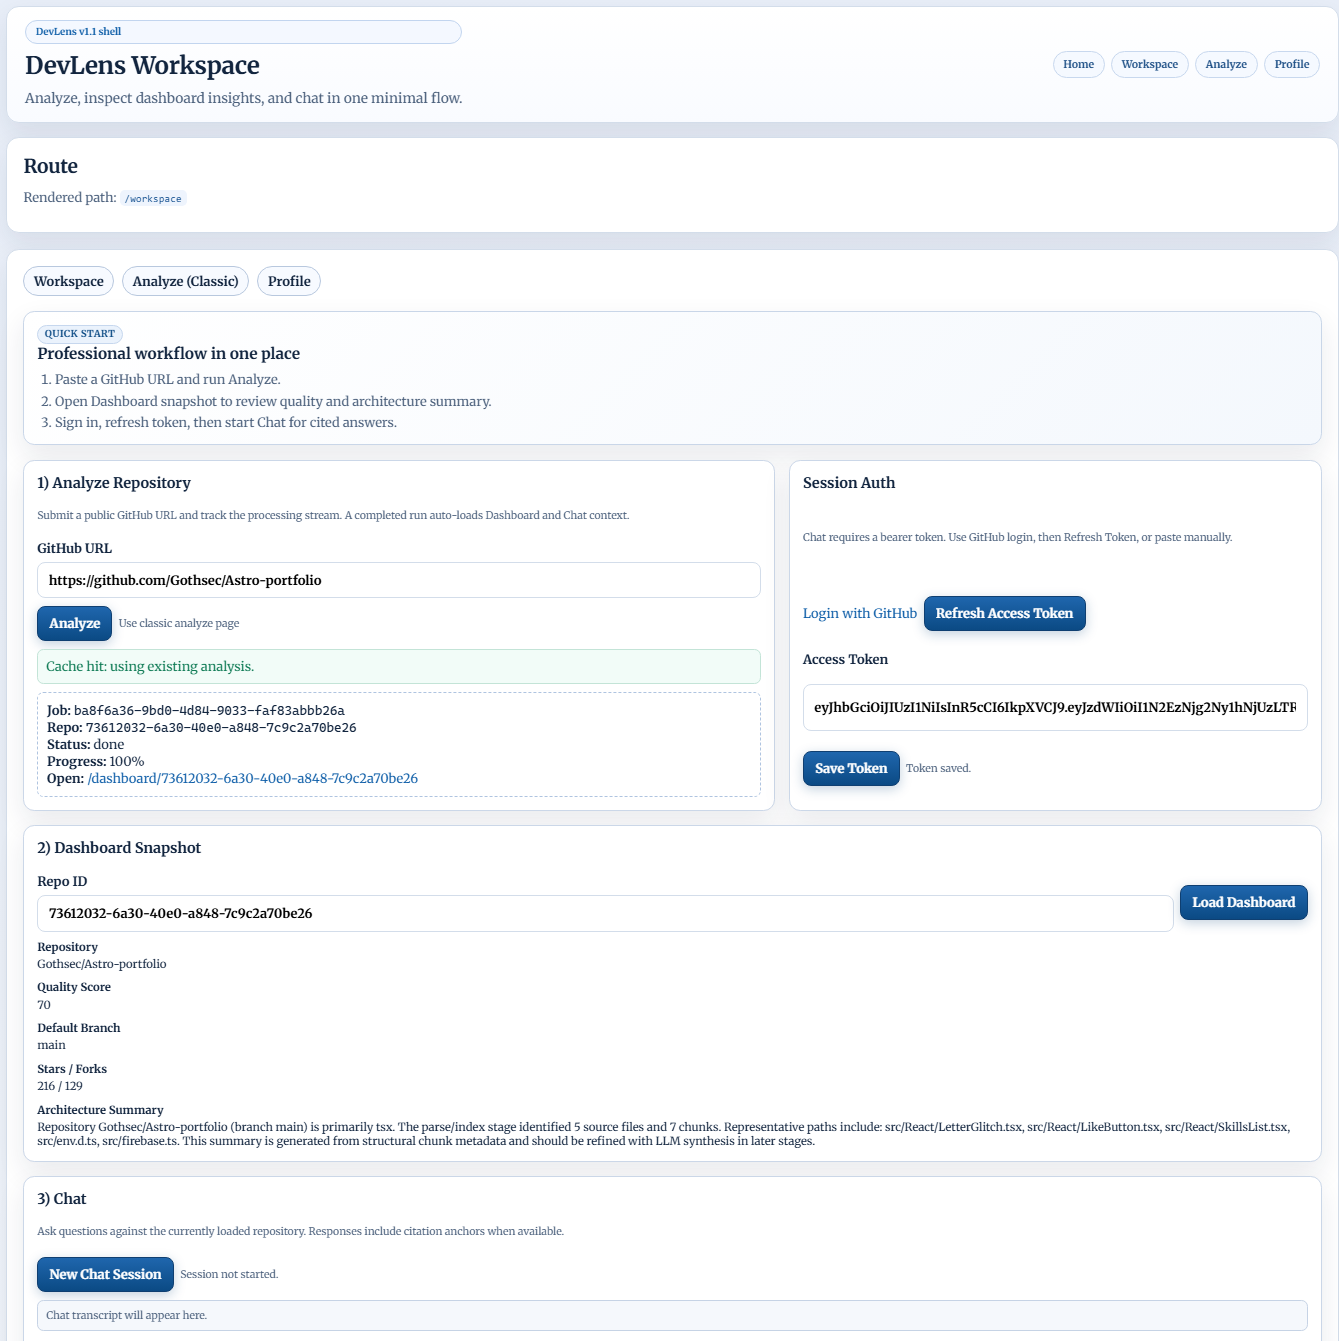The height and width of the screenshot is (1341, 1339).
Task: Click Save Token button
Action: pyautogui.click(x=851, y=768)
